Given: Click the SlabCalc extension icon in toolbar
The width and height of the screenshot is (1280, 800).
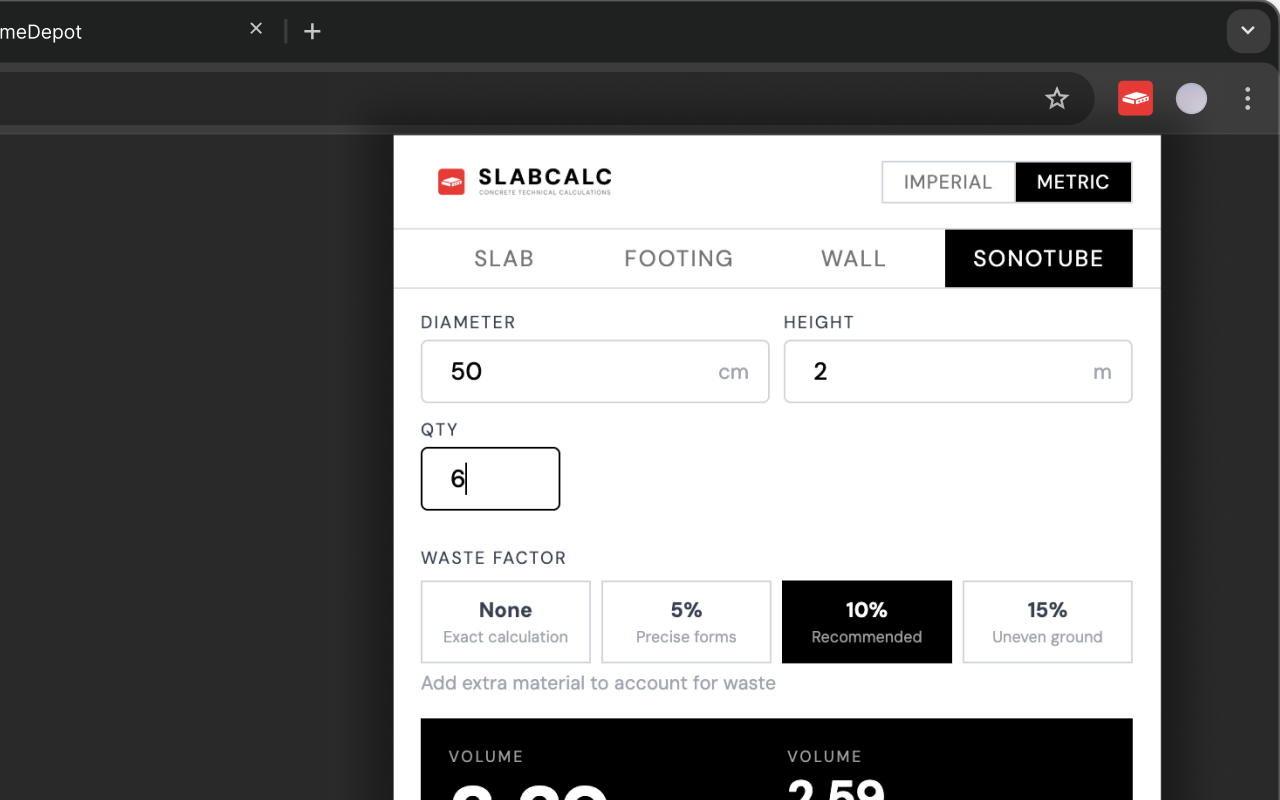Looking at the screenshot, I should 1135,98.
